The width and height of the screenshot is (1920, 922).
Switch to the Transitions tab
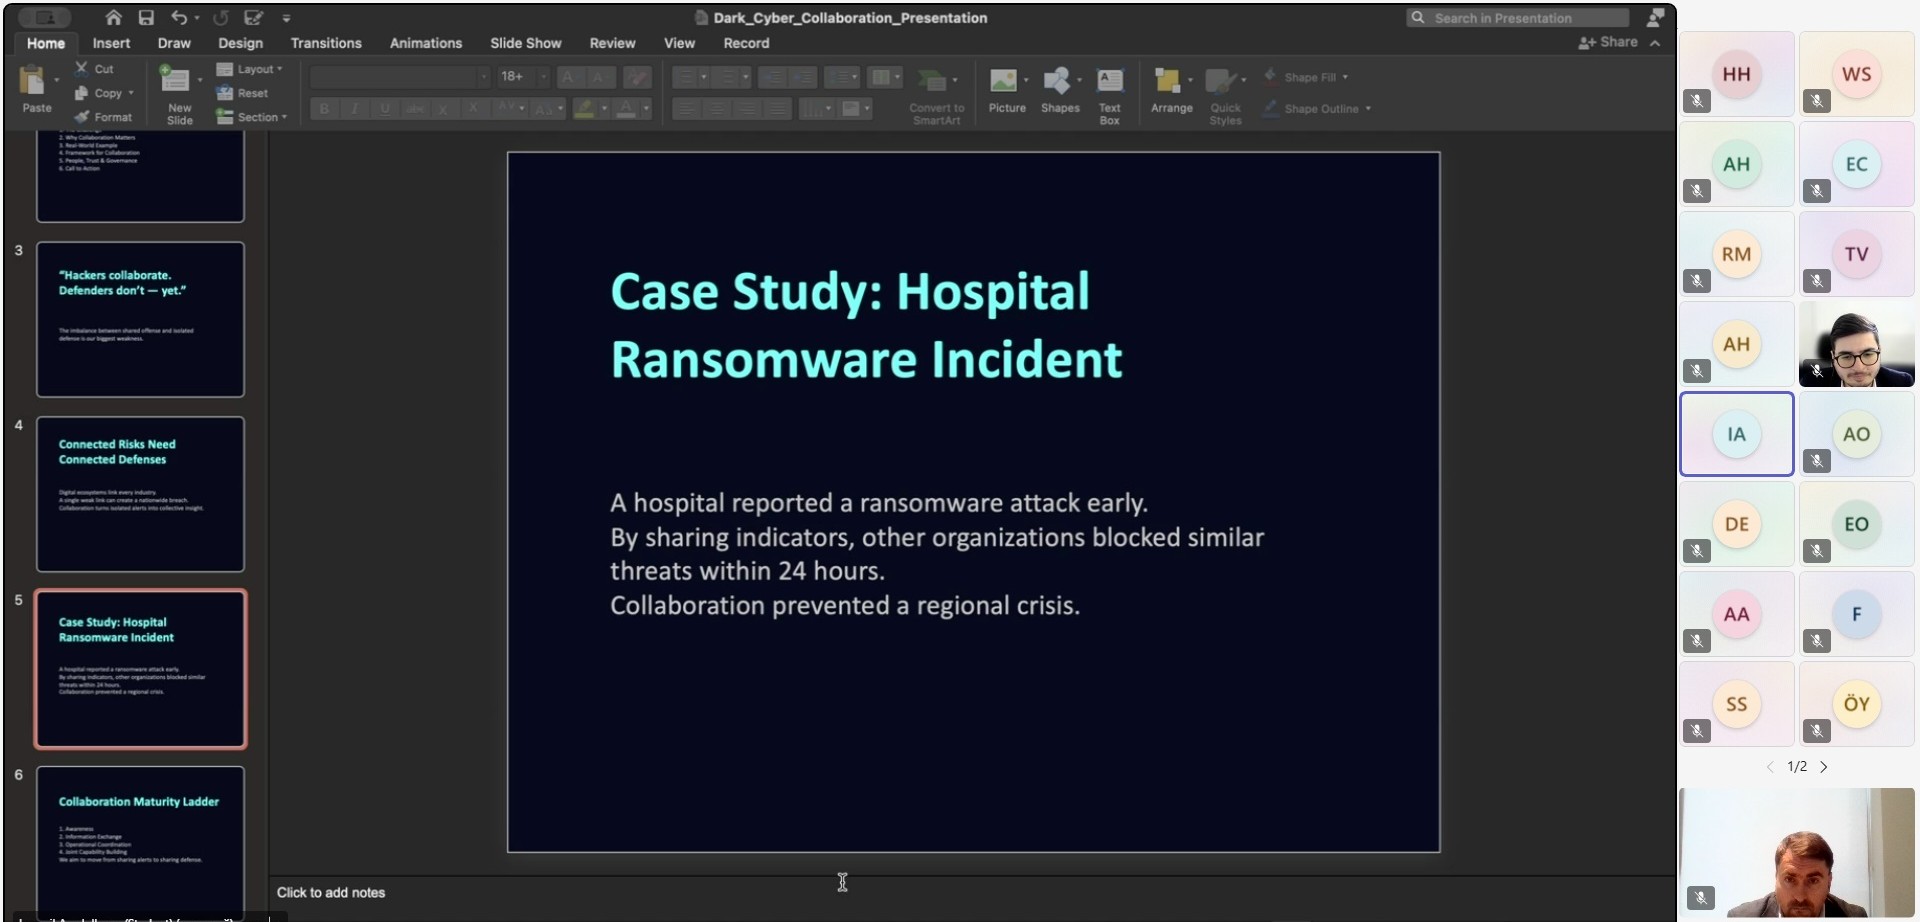[326, 43]
